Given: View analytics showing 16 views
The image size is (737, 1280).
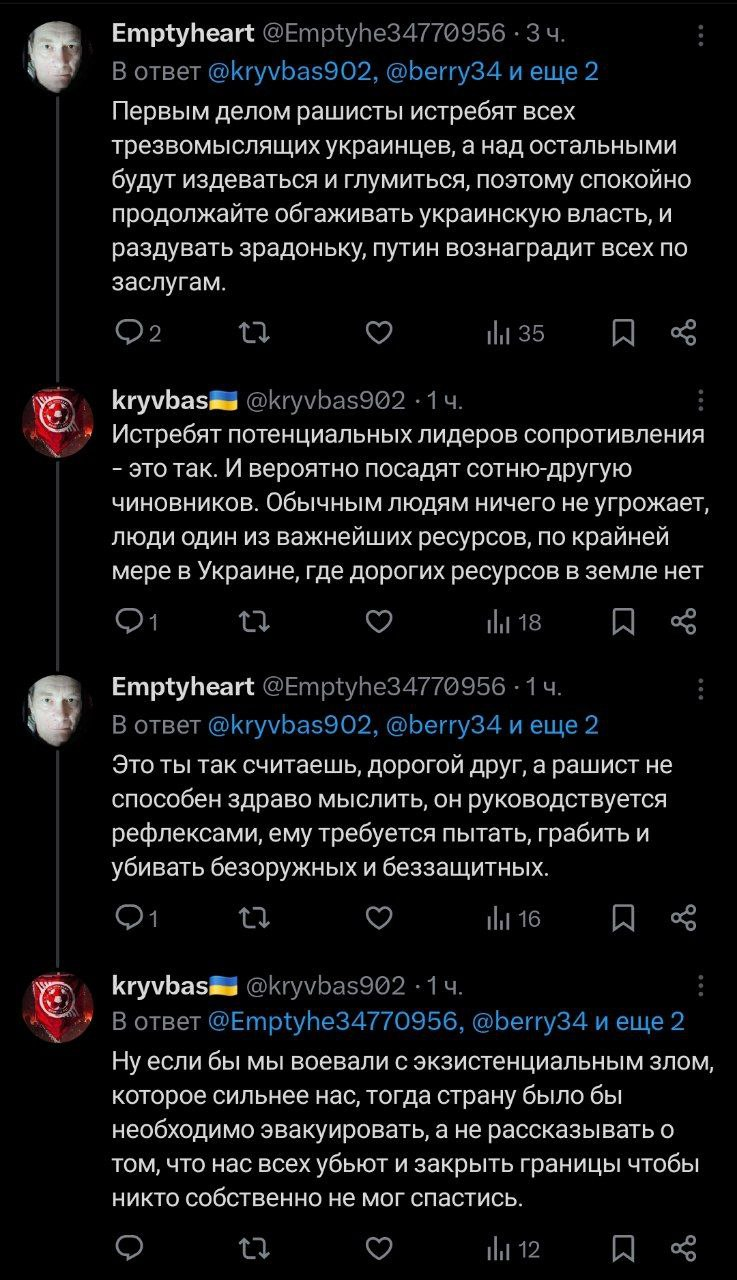Looking at the screenshot, I should coord(513,918).
